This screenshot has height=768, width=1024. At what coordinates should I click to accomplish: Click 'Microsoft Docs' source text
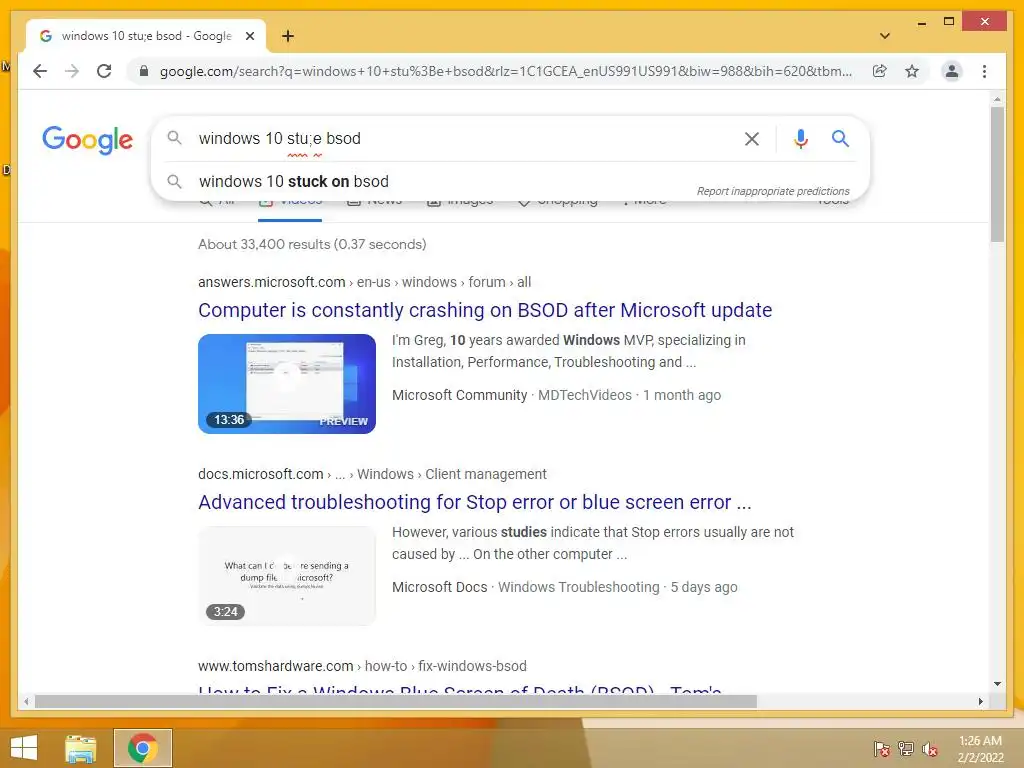[x=439, y=587]
